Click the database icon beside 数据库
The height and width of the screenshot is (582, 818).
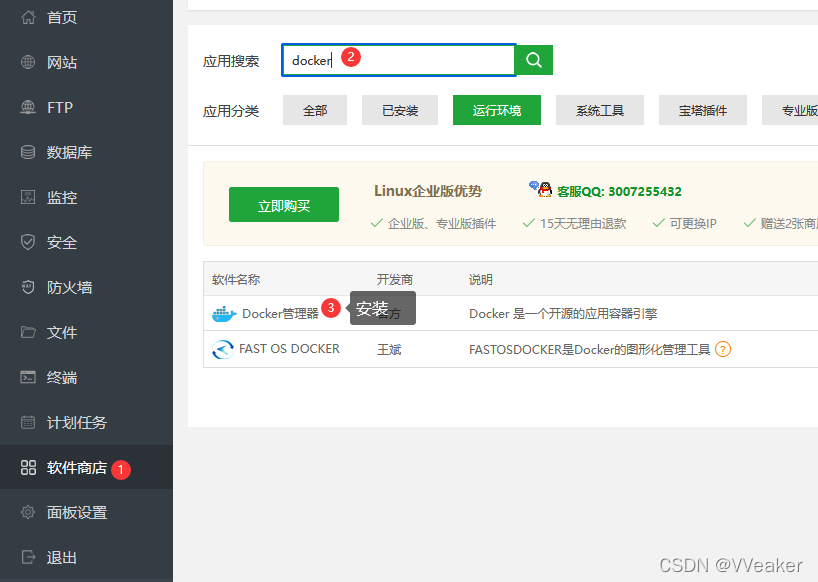28,152
